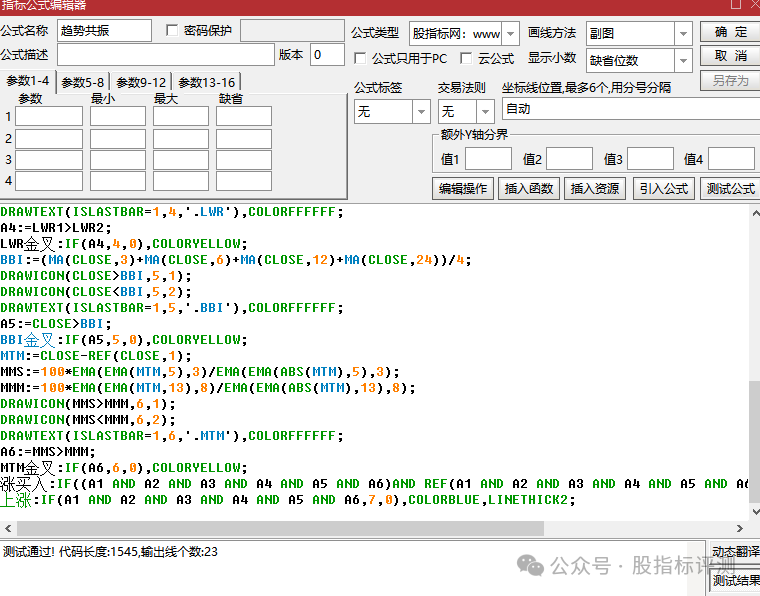Click the 确定 button
The width and height of the screenshot is (760, 596).
click(x=730, y=32)
